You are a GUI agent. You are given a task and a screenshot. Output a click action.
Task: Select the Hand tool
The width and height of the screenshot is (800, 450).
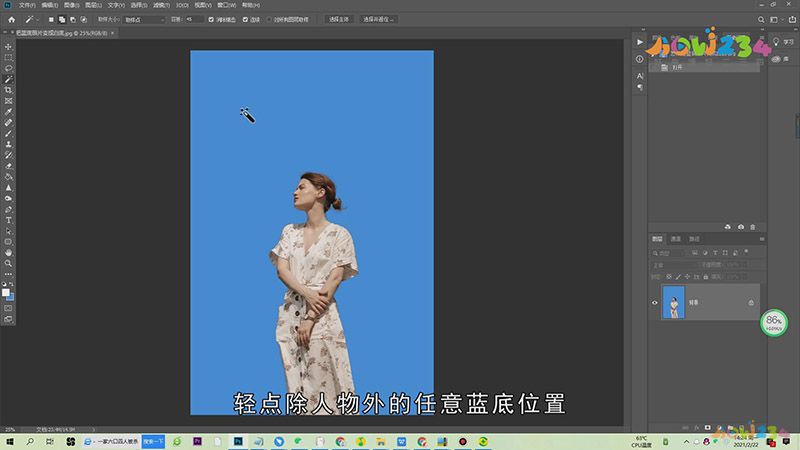click(8, 253)
